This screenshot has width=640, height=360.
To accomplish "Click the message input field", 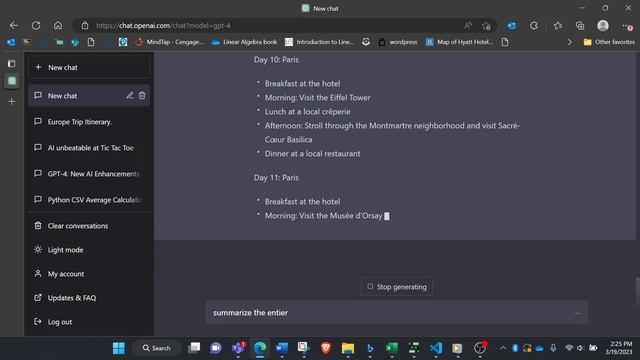I will pos(397,312).
